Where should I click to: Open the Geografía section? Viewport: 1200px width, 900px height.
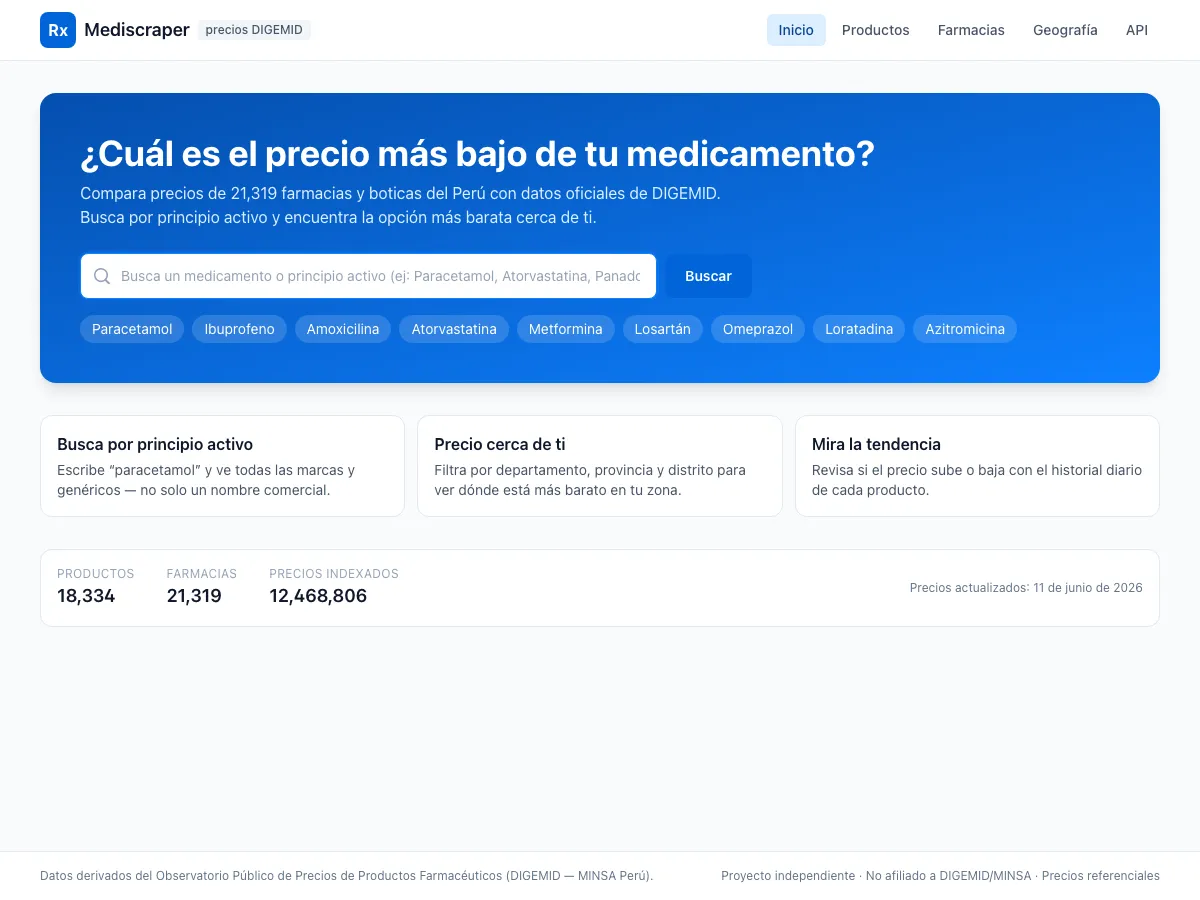click(1065, 30)
